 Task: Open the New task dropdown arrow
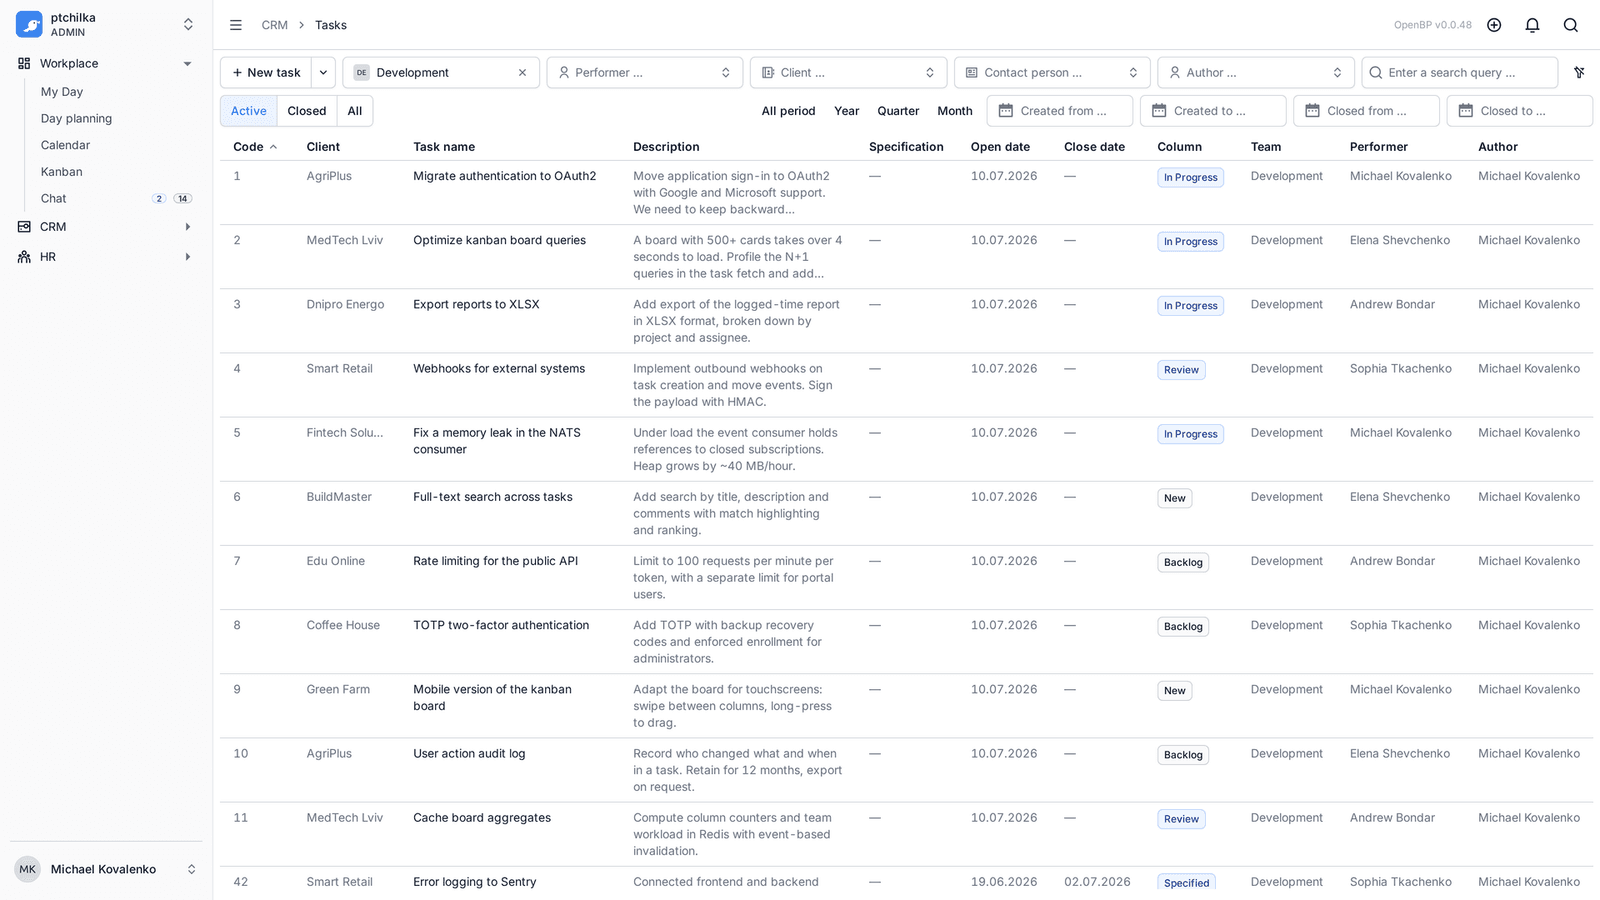point(323,72)
